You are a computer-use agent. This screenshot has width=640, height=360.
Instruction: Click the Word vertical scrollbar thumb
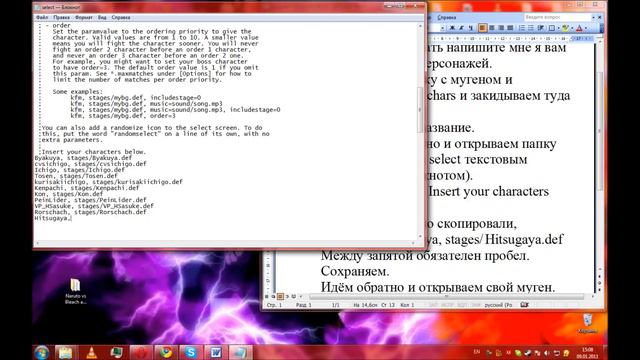(600, 131)
